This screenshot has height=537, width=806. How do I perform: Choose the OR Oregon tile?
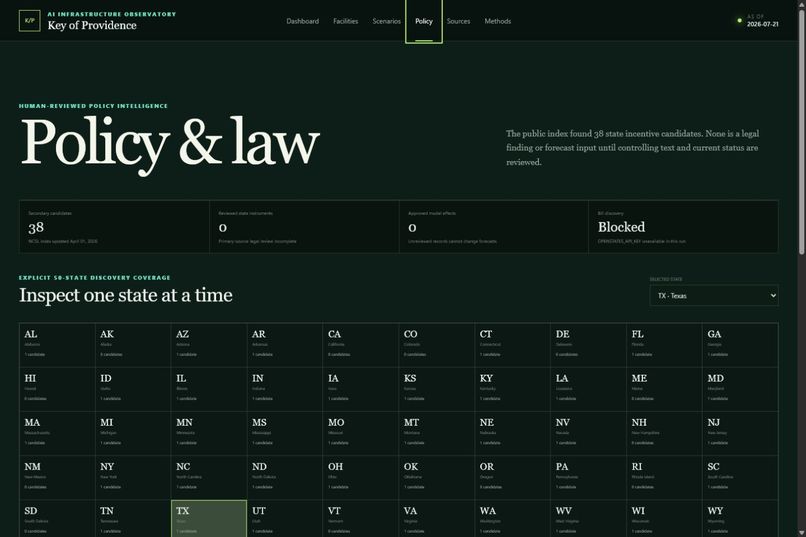(512, 477)
